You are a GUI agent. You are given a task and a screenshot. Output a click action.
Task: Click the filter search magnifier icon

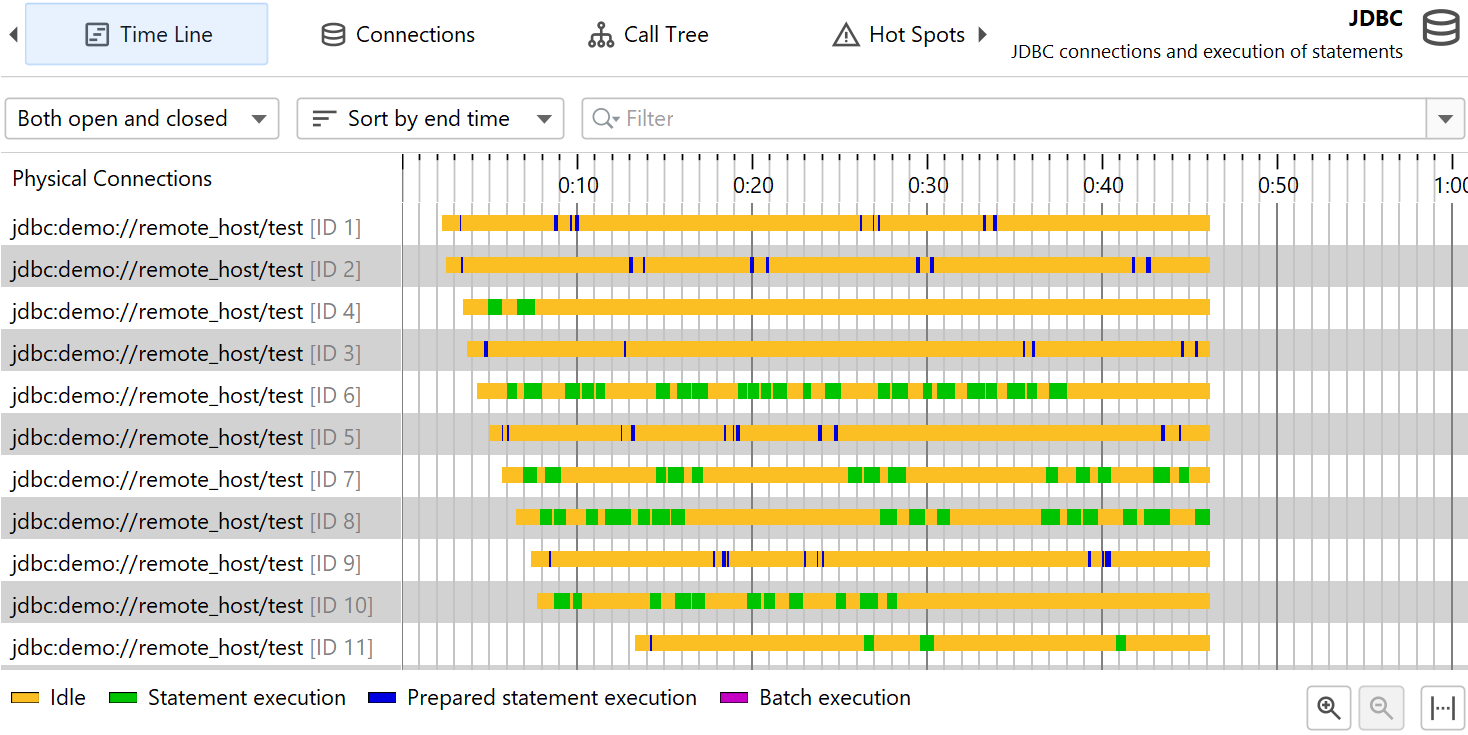[605, 119]
